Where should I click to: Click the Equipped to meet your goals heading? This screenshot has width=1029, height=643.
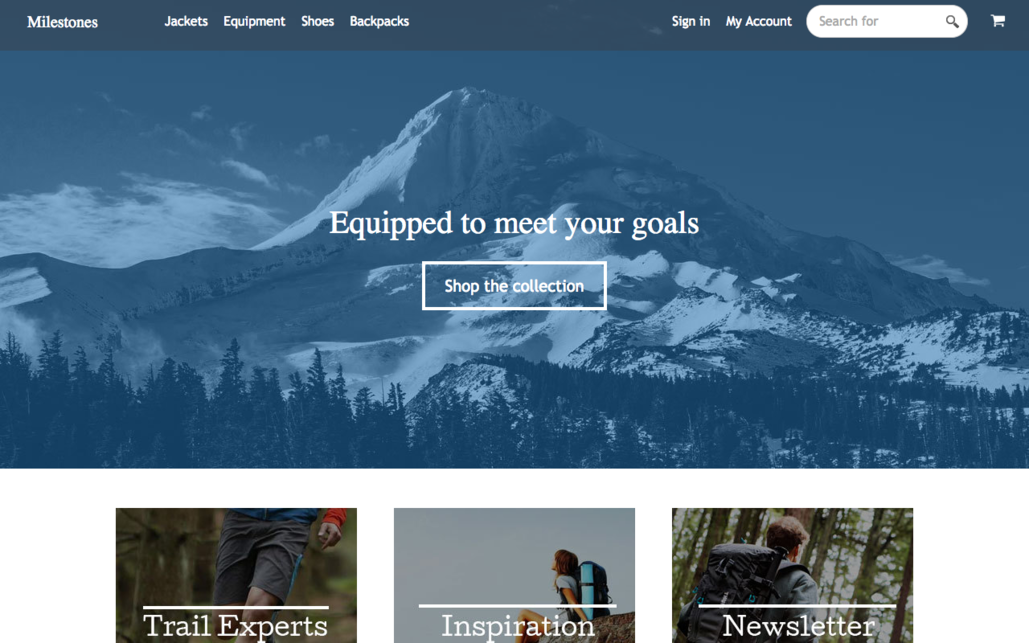[x=514, y=223]
